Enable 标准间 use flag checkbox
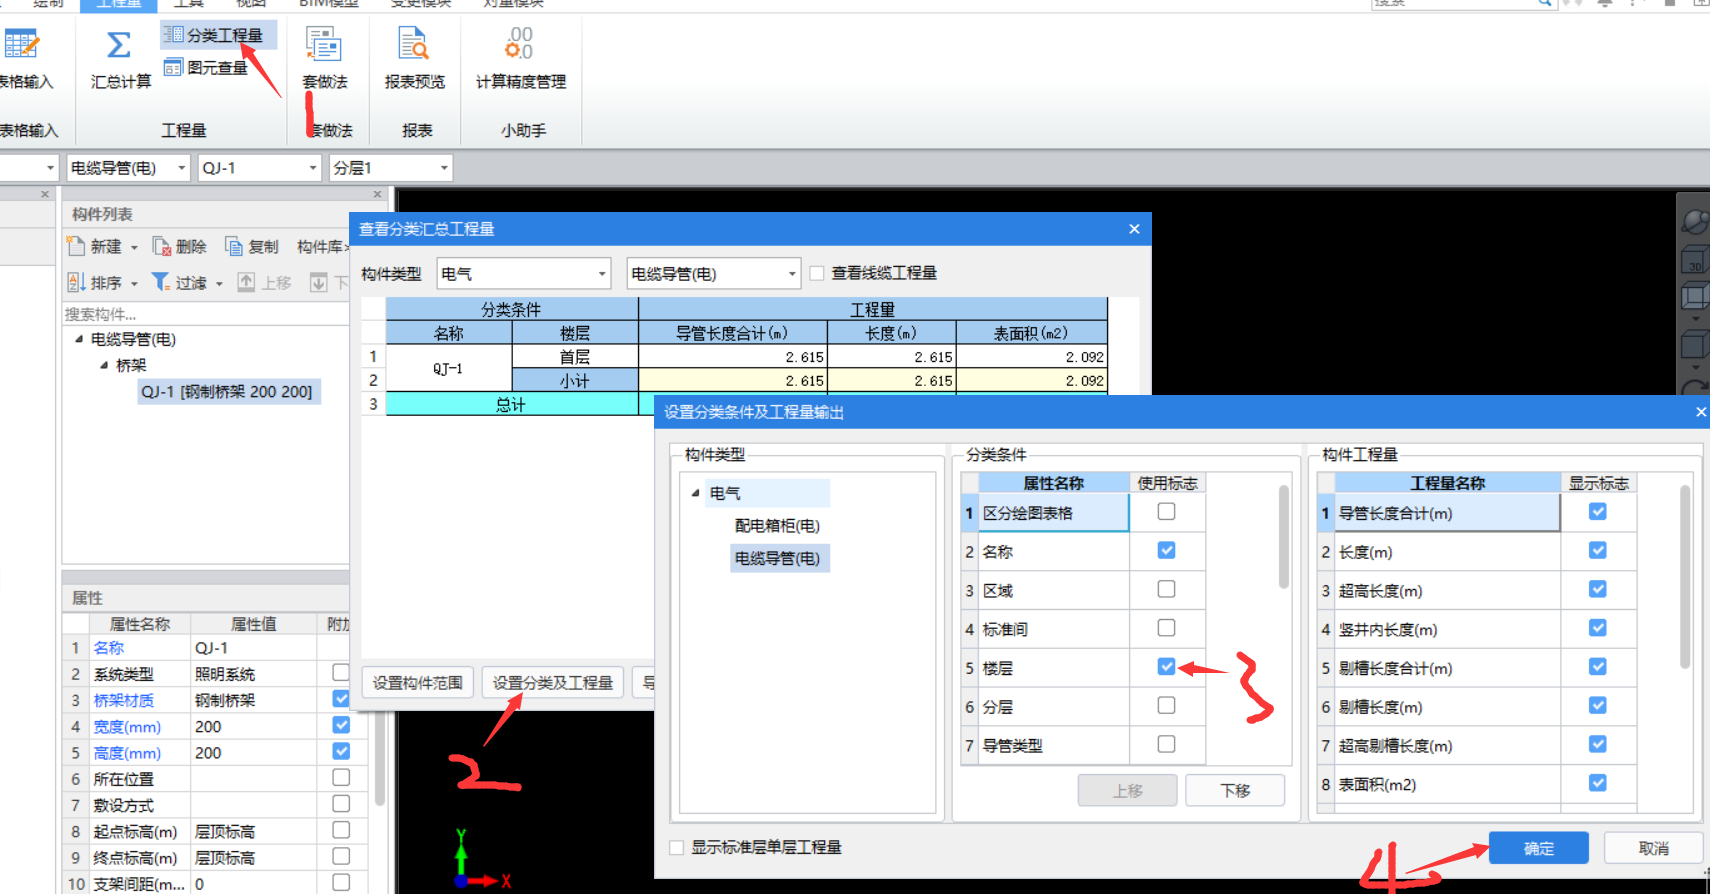The width and height of the screenshot is (1710, 894). 1166,628
